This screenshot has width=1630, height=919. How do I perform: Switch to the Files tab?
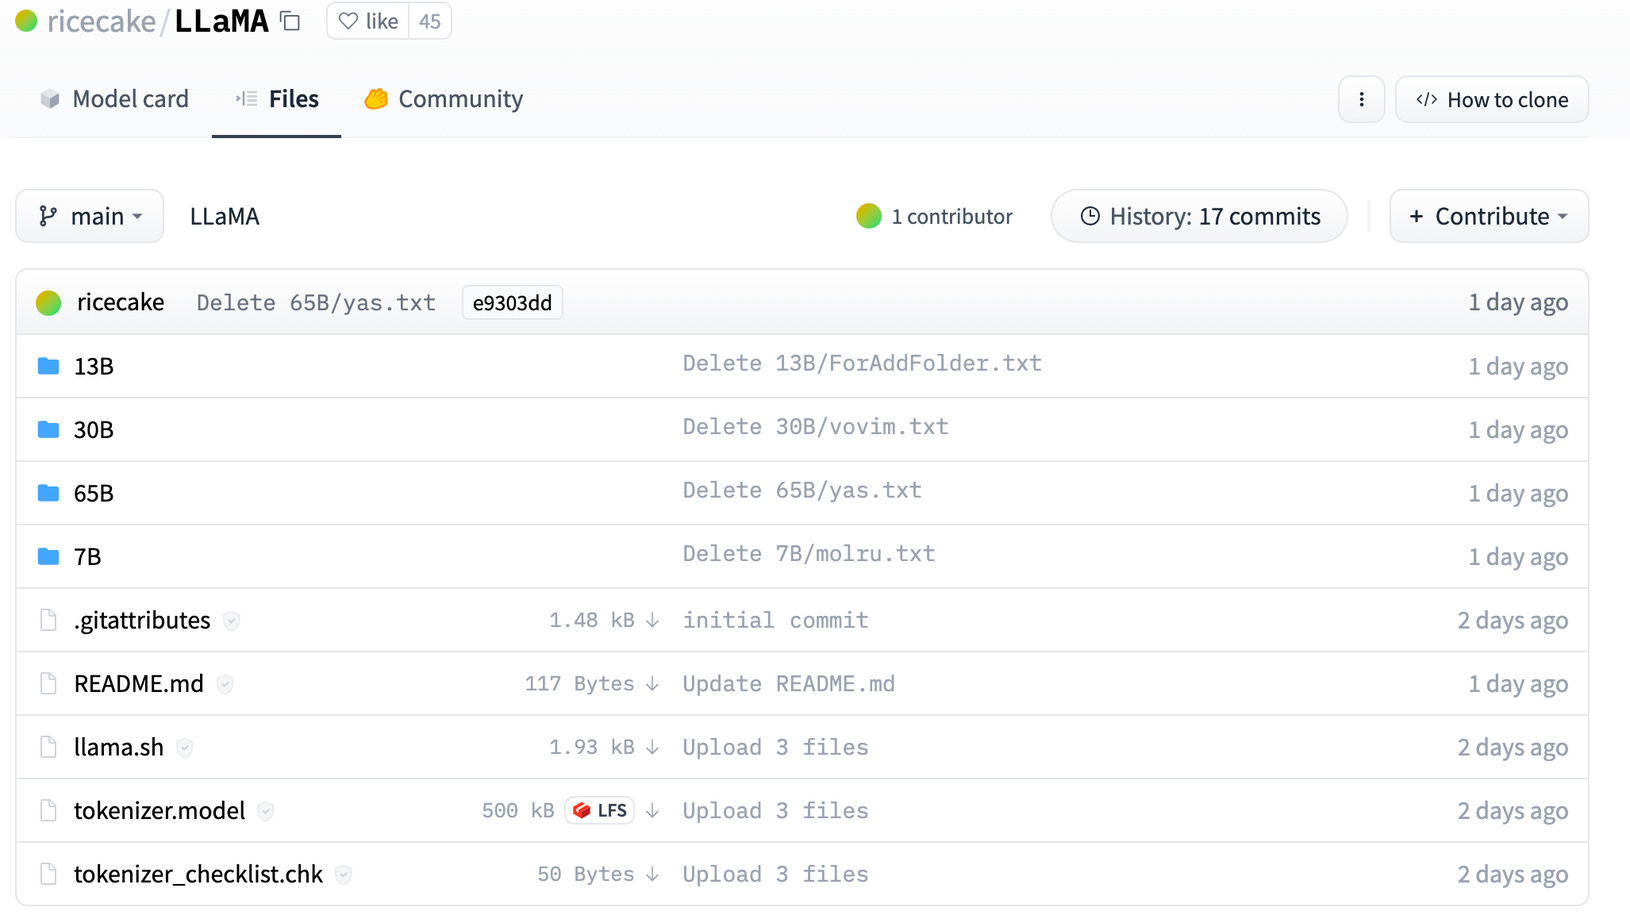click(x=277, y=99)
